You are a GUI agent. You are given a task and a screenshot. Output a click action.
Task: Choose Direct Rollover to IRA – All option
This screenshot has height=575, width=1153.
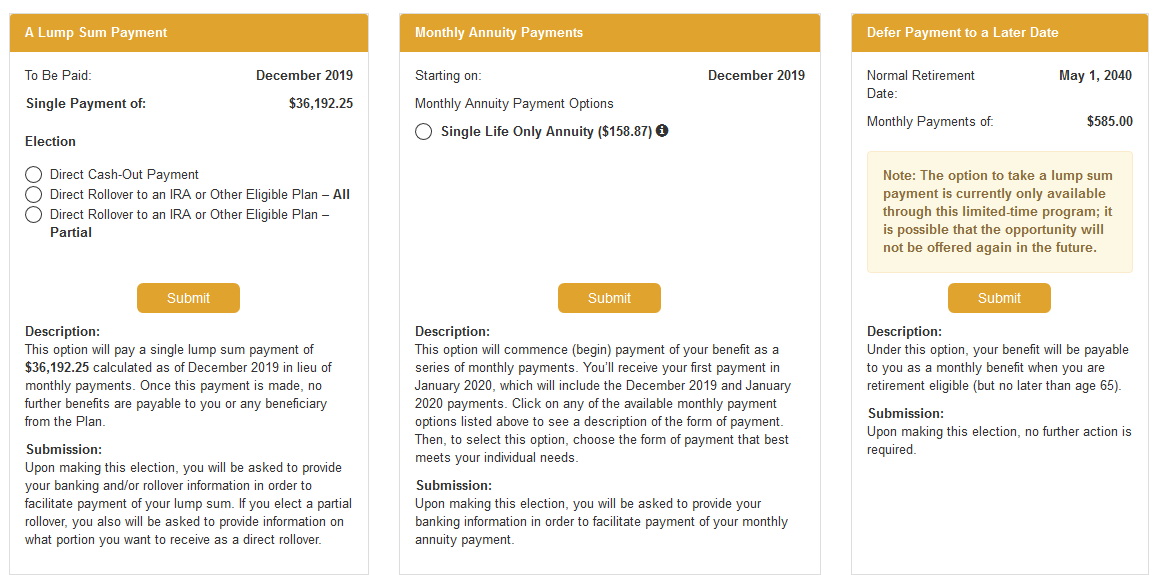coord(33,195)
